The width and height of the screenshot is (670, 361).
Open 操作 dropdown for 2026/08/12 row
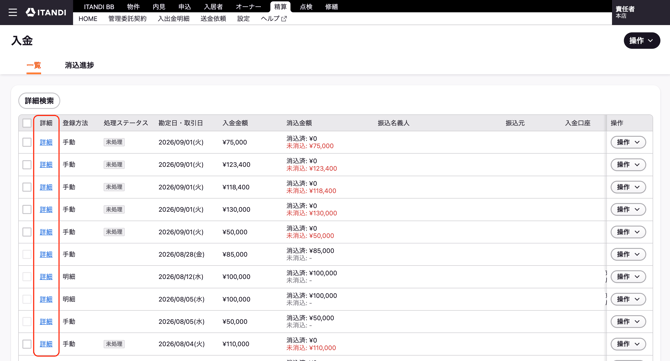pyautogui.click(x=628, y=277)
